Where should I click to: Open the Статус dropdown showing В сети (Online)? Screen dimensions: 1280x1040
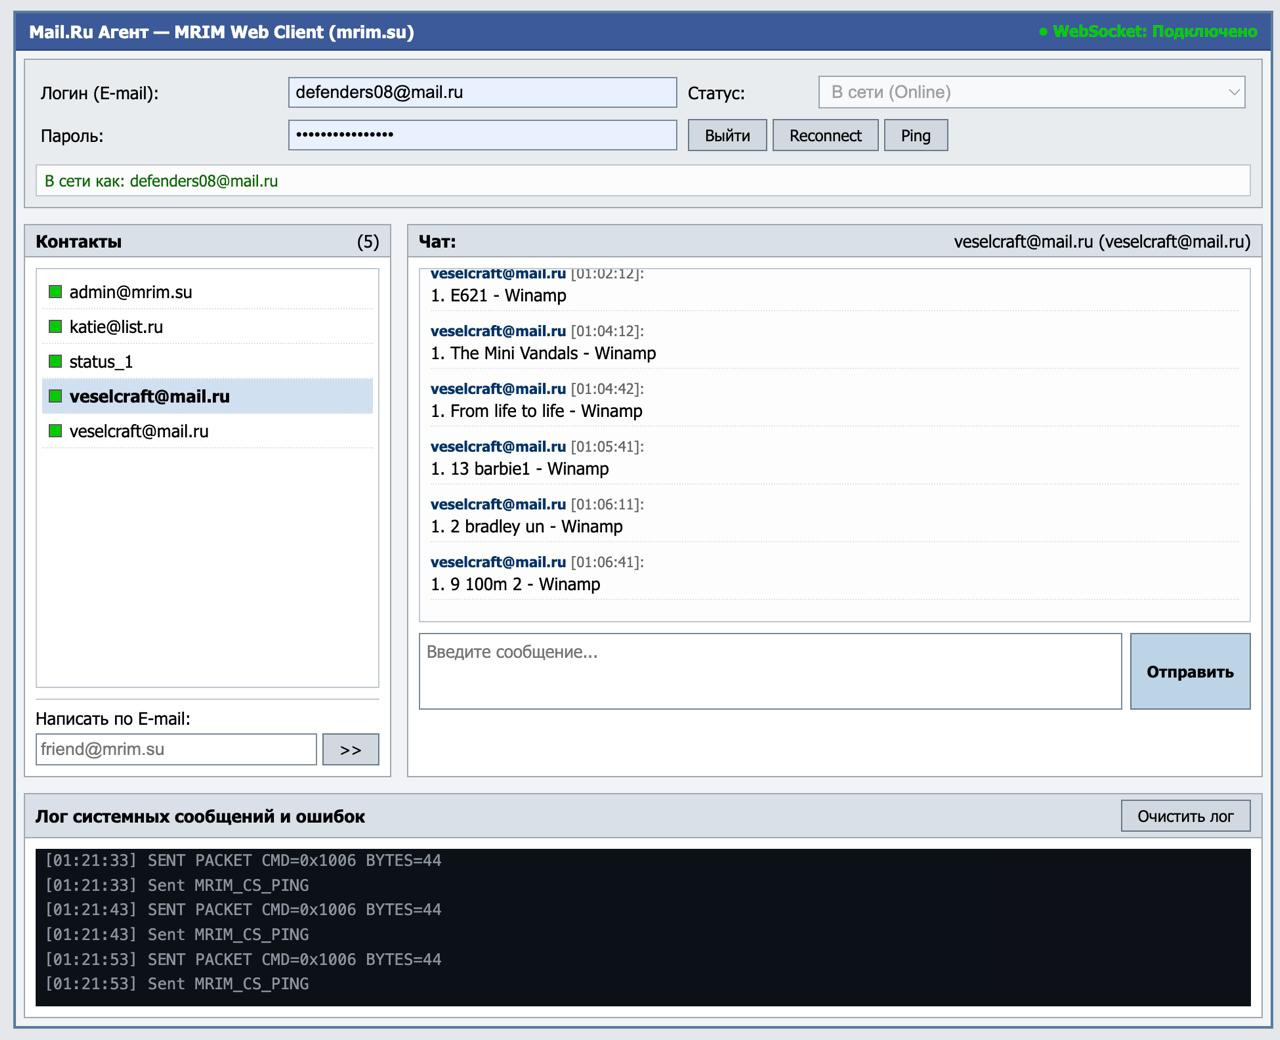(x=1032, y=92)
